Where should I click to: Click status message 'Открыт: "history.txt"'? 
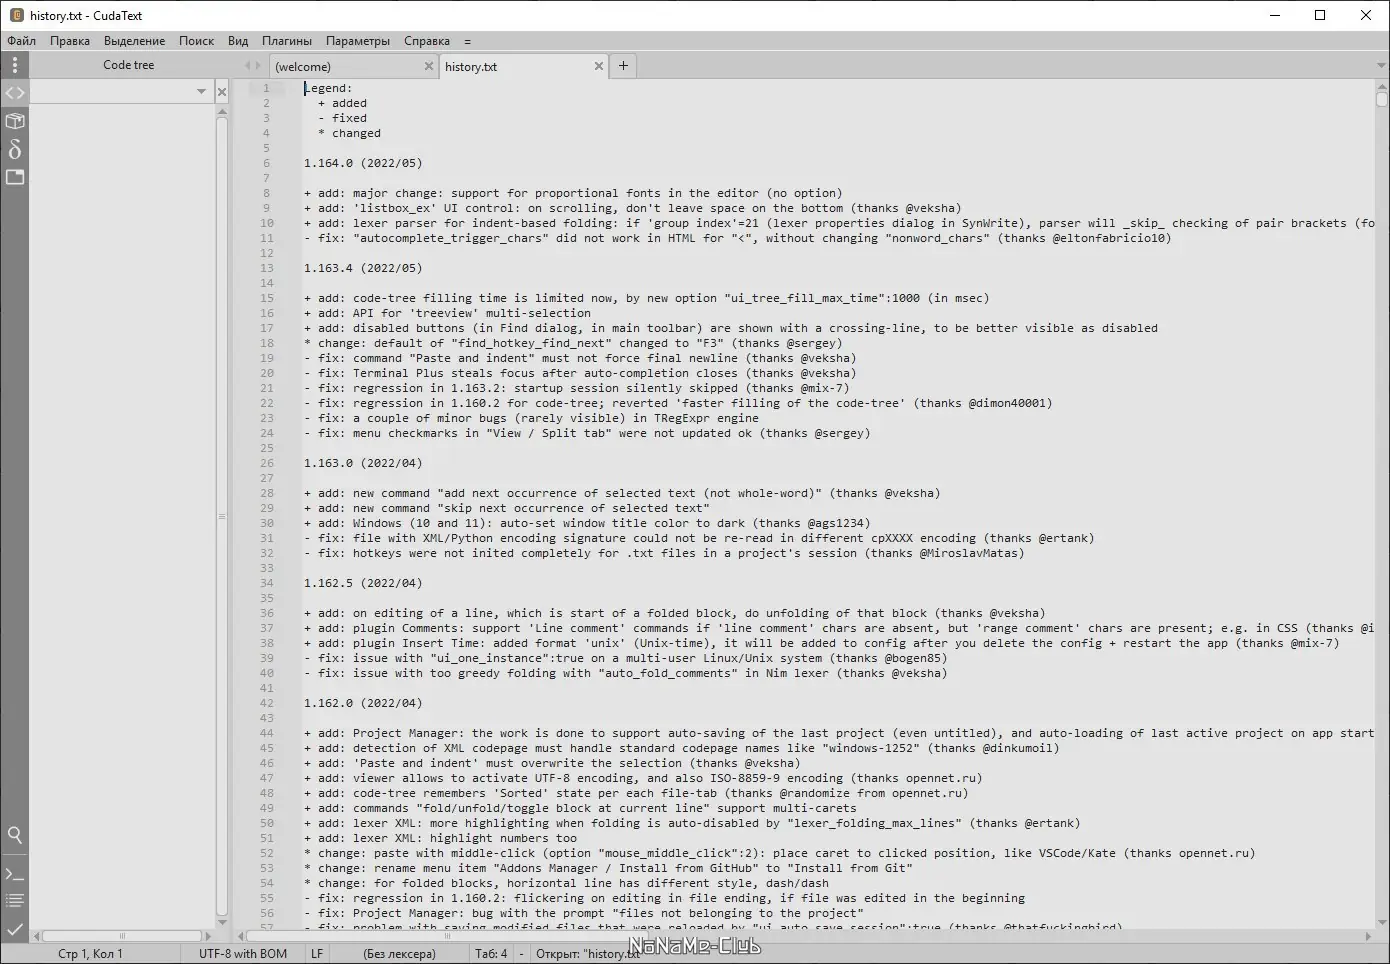coord(588,954)
